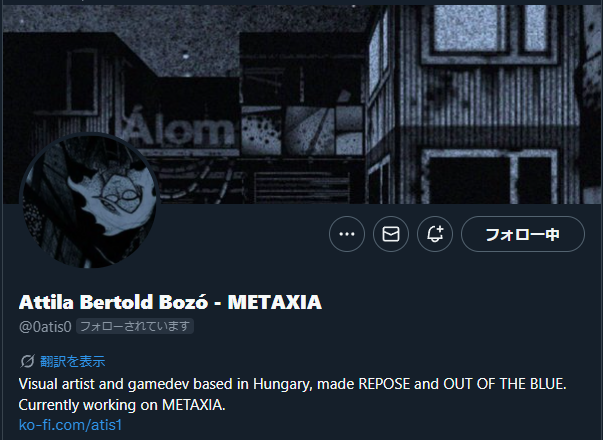Click OUT OF THE BLUE in the bio
The image size is (603, 440).
(x=505, y=384)
